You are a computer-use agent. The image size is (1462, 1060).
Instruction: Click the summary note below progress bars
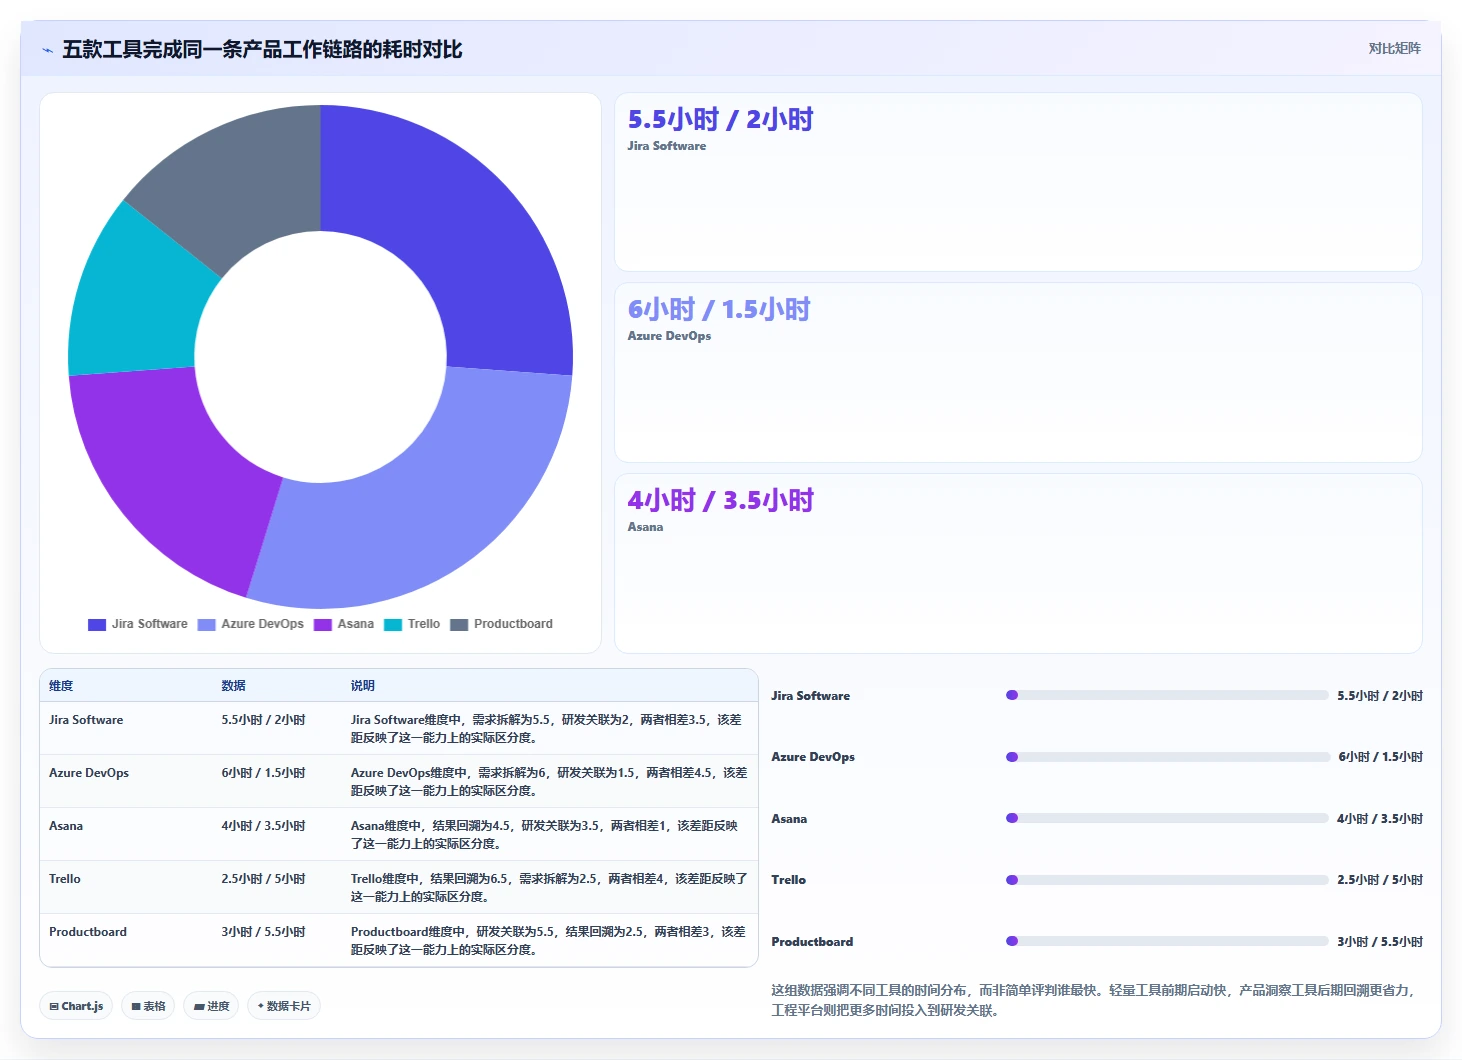(x=1094, y=1000)
